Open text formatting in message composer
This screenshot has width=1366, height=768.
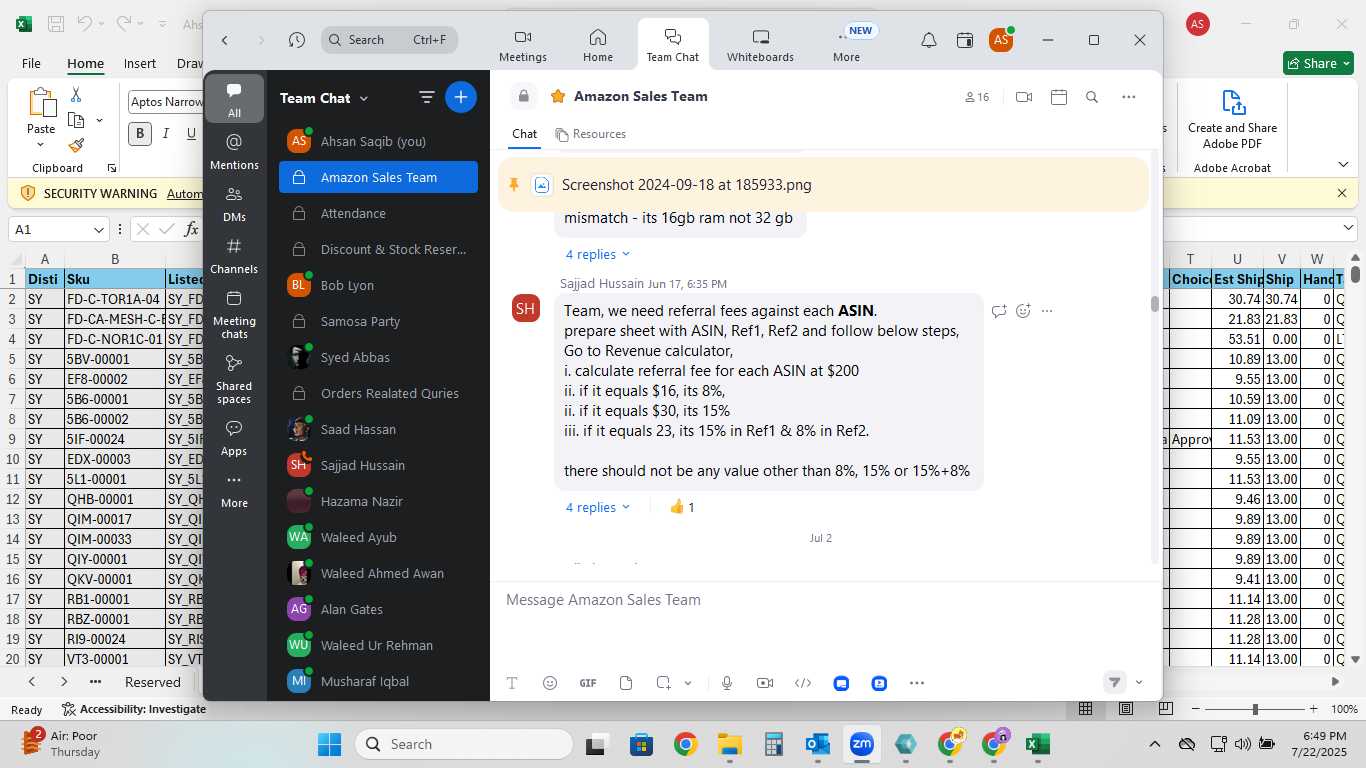click(x=512, y=683)
